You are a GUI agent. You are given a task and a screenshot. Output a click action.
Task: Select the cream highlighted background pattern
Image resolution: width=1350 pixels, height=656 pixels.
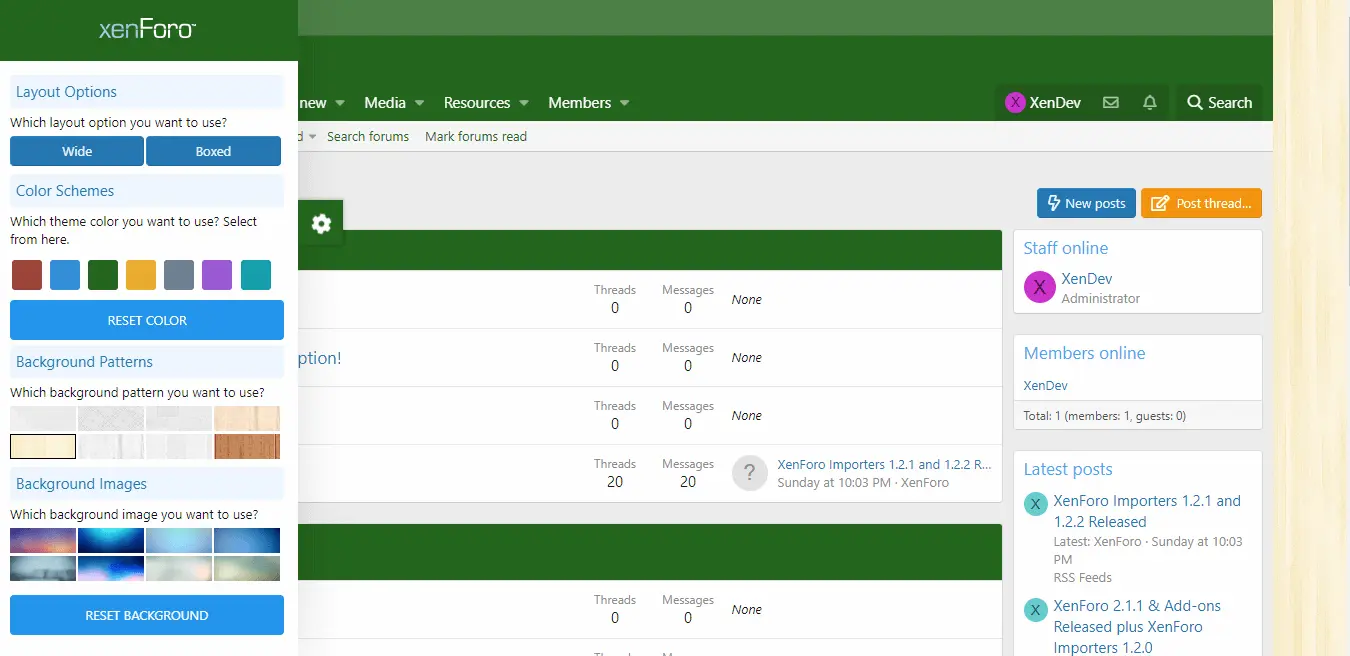[43, 446]
